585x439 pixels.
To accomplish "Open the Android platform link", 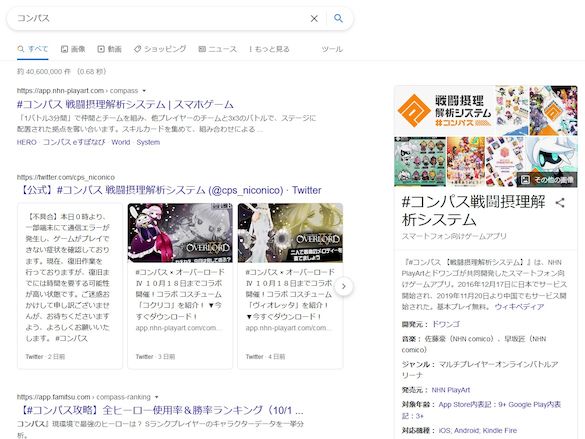I will [466, 430].
